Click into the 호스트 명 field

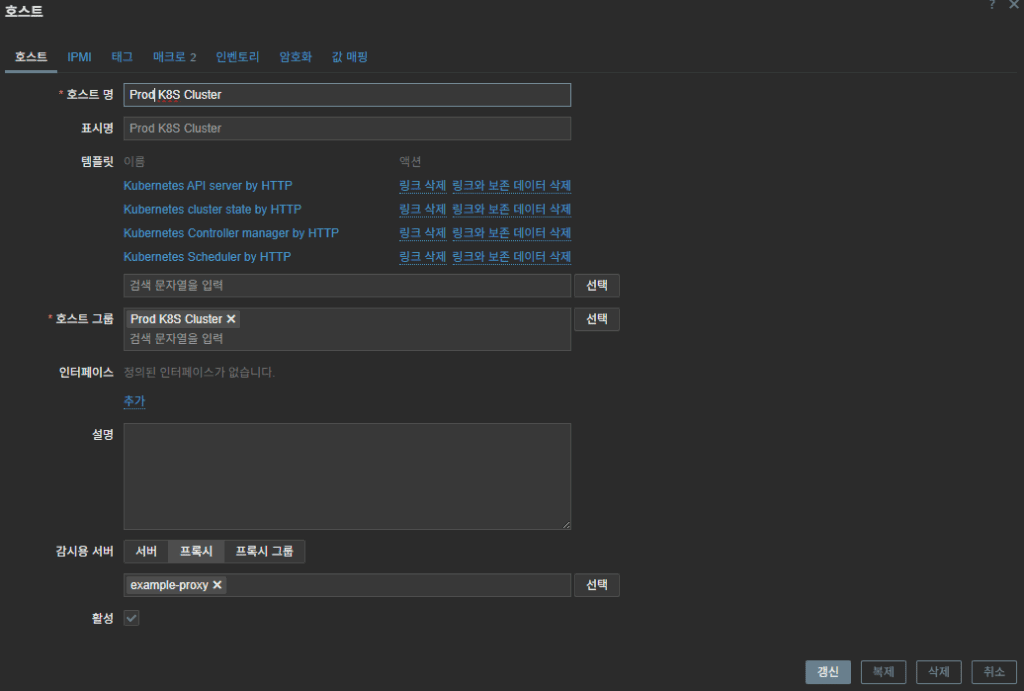click(346, 95)
